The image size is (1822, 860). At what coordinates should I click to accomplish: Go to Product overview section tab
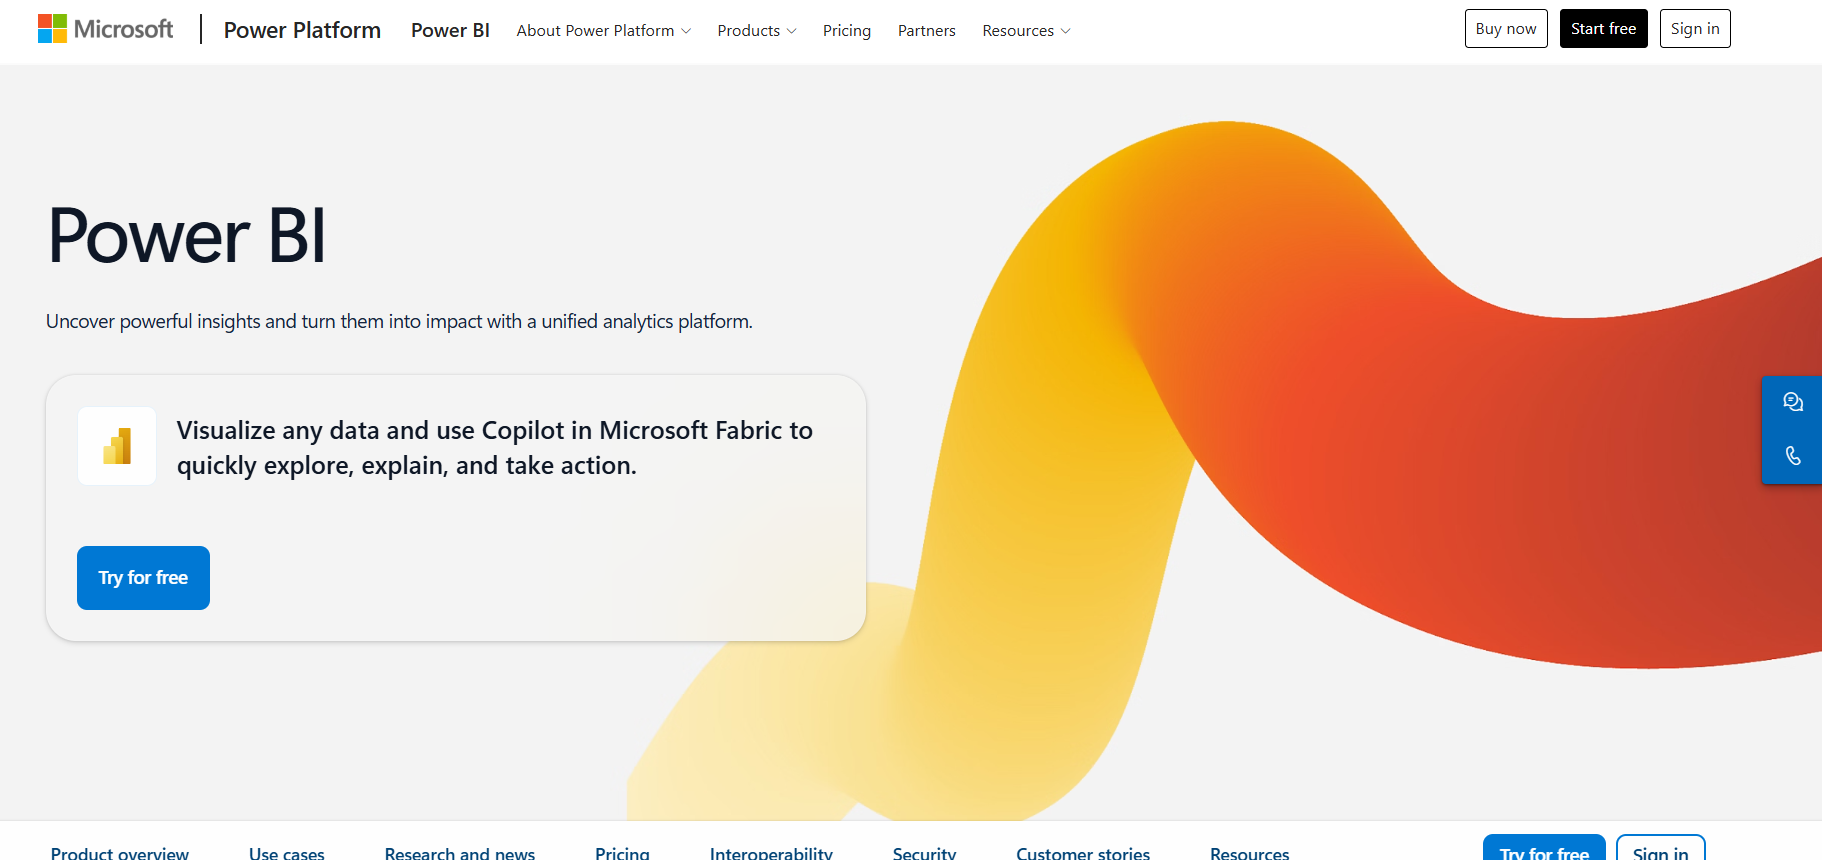(120, 853)
